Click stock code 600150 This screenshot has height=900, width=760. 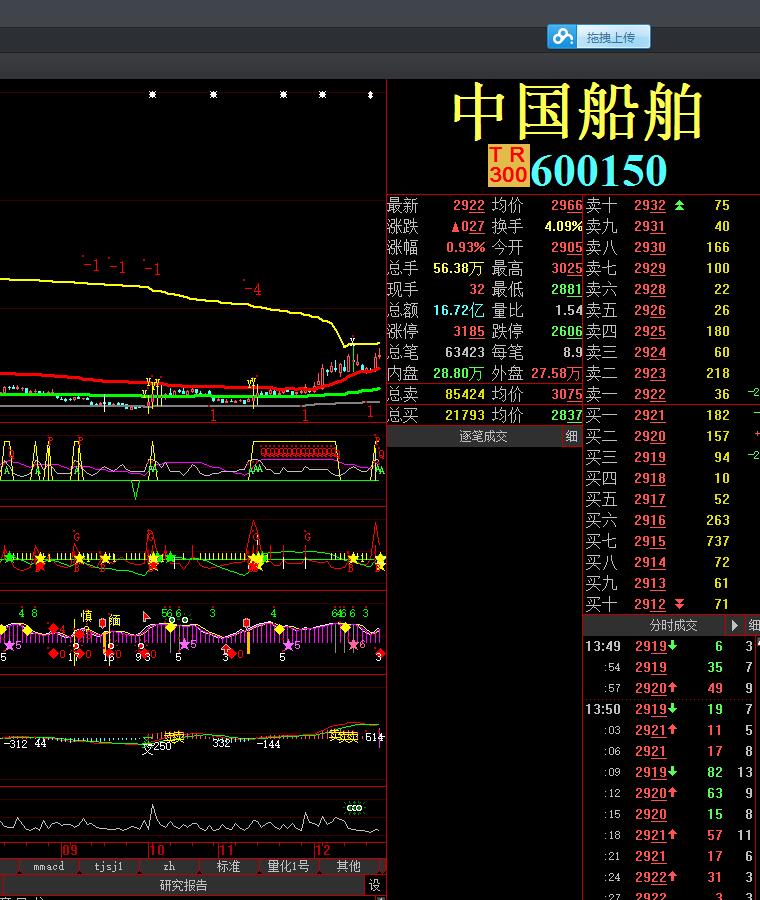pyautogui.click(x=599, y=170)
